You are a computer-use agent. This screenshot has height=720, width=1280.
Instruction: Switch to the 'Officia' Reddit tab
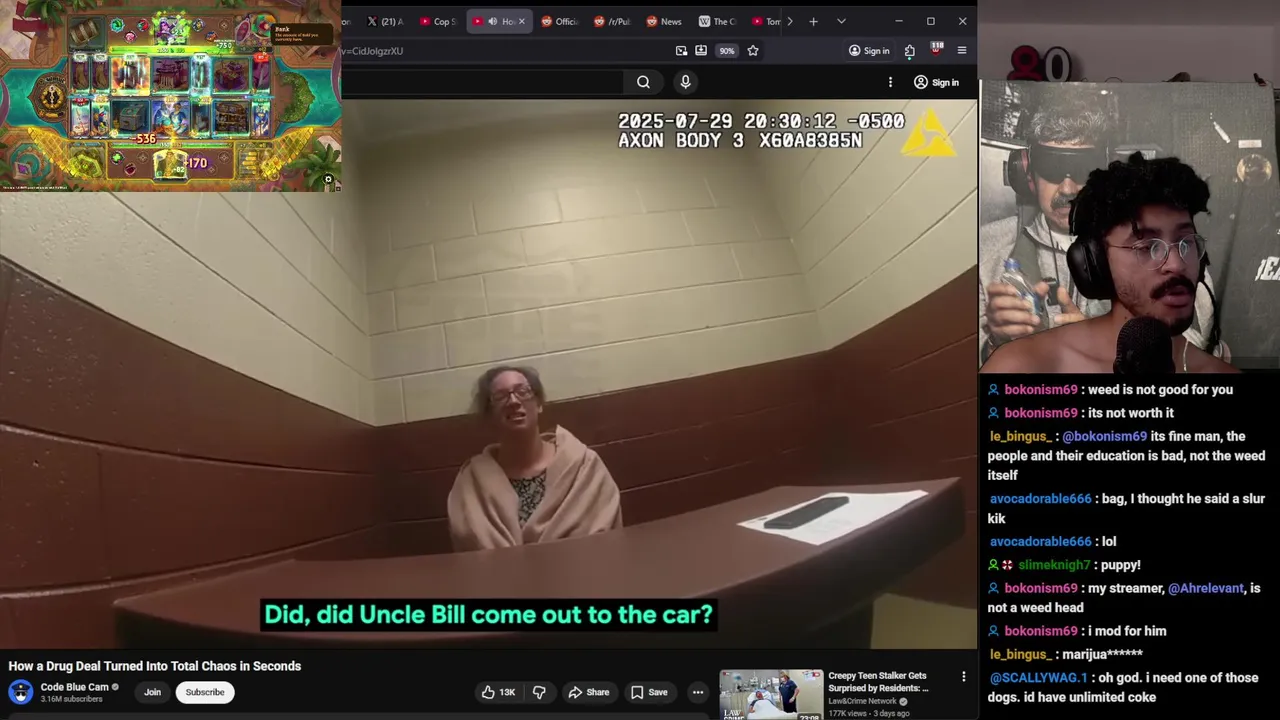[560, 21]
